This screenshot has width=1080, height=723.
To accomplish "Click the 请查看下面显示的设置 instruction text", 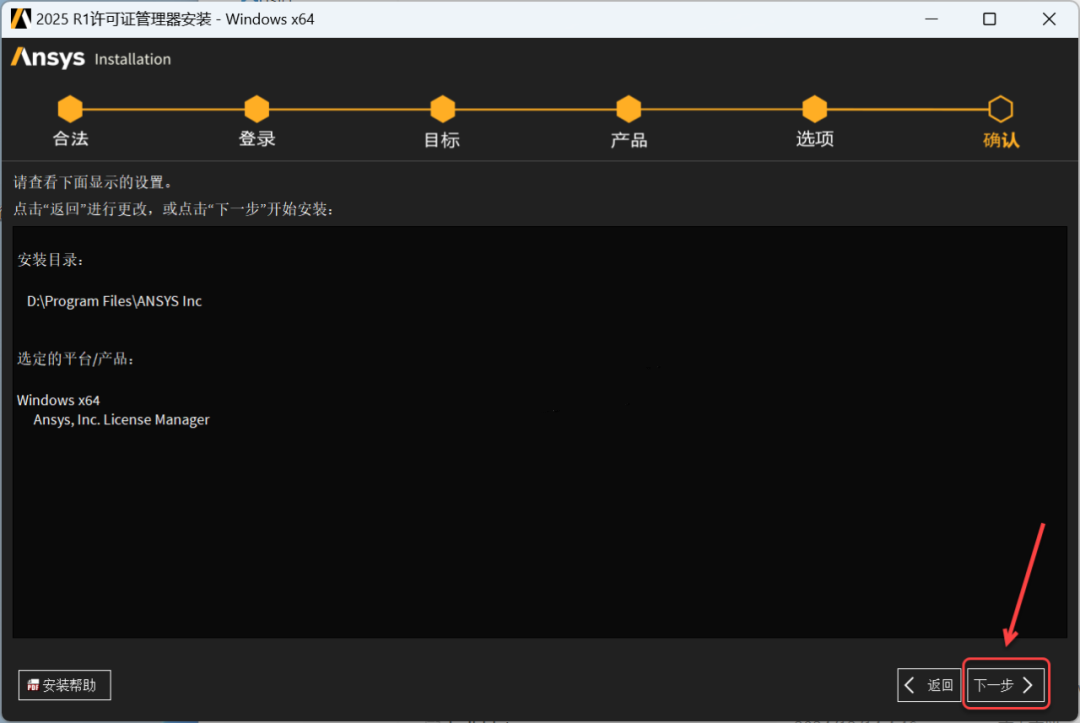I will click(93, 182).
